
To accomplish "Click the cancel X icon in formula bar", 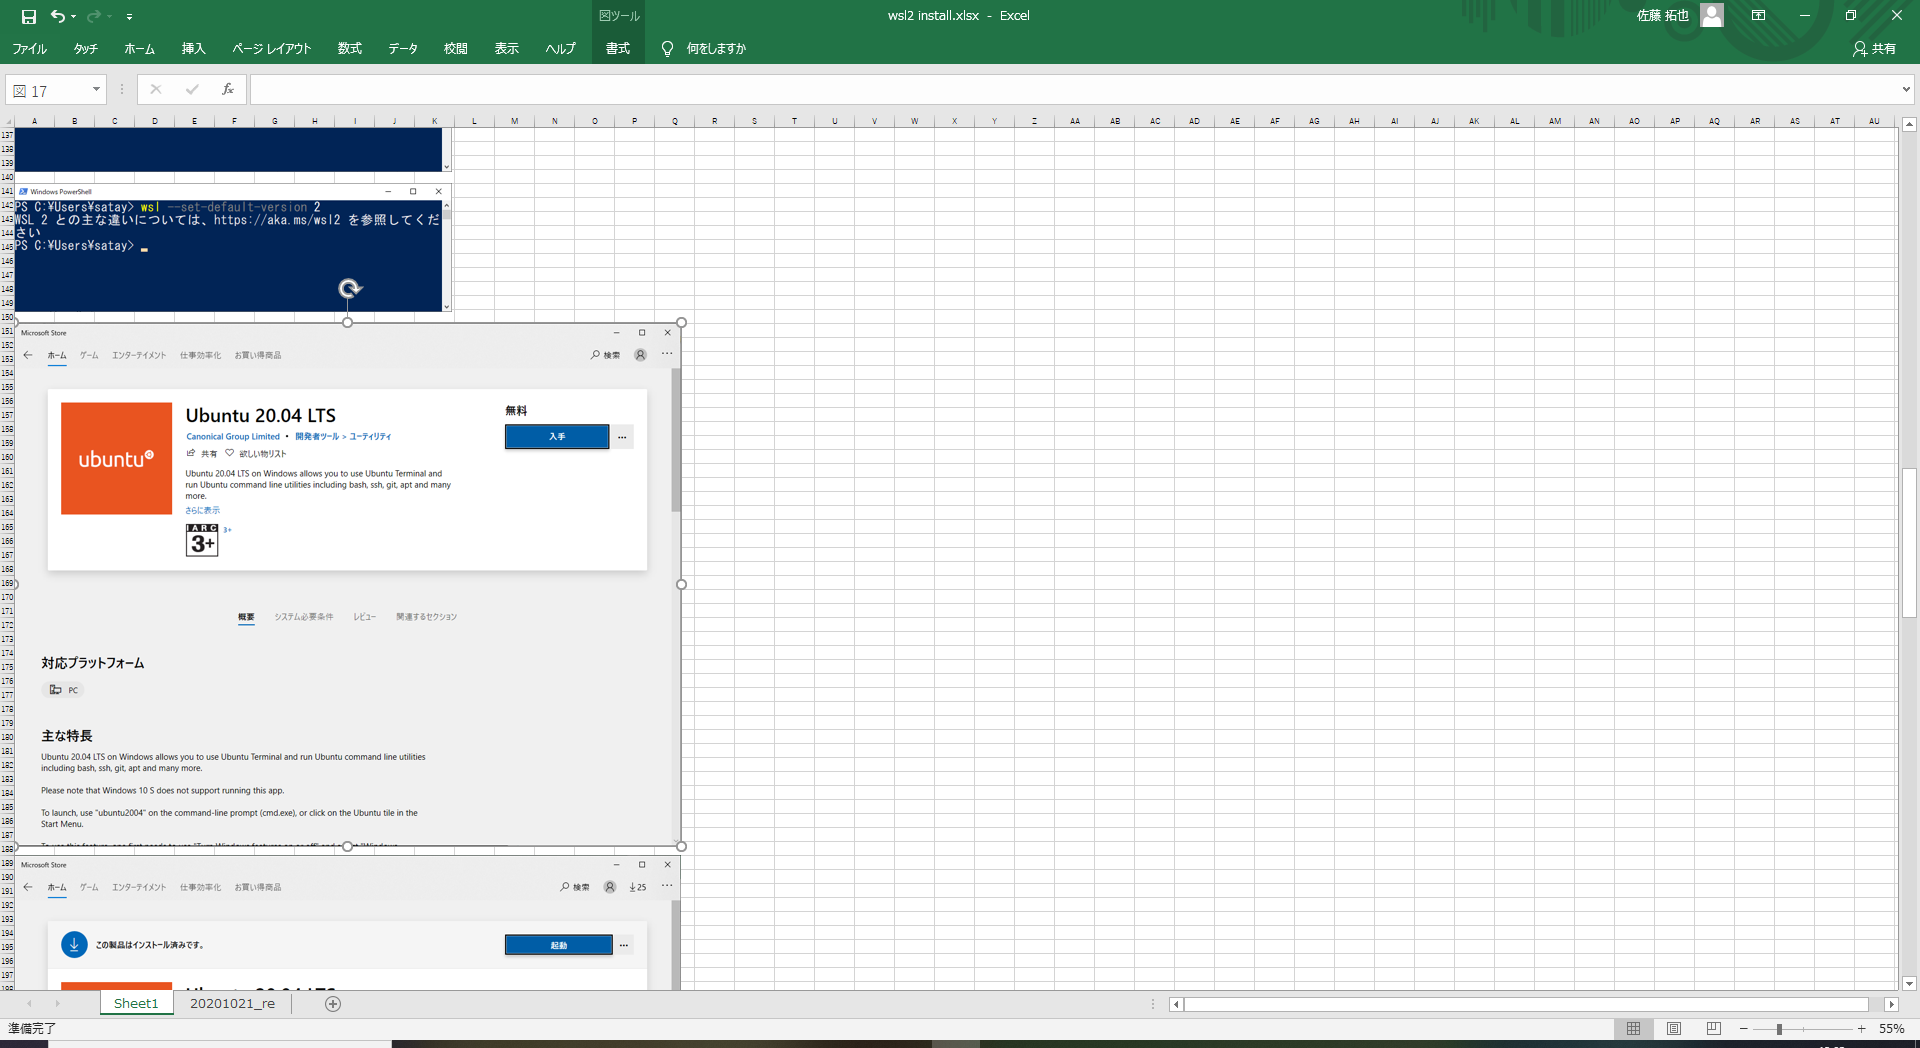I will coord(156,90).
